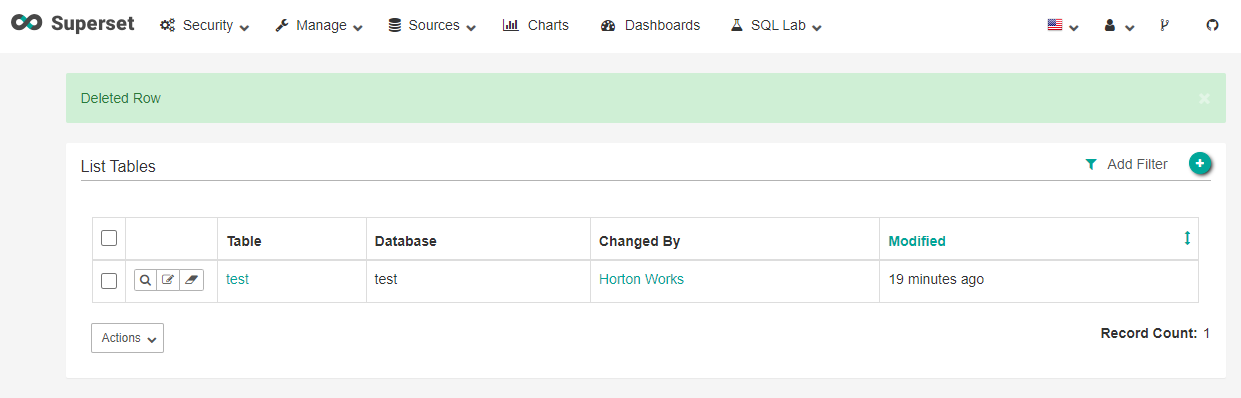Open the US flag language selector

(x=1063, y=26)
